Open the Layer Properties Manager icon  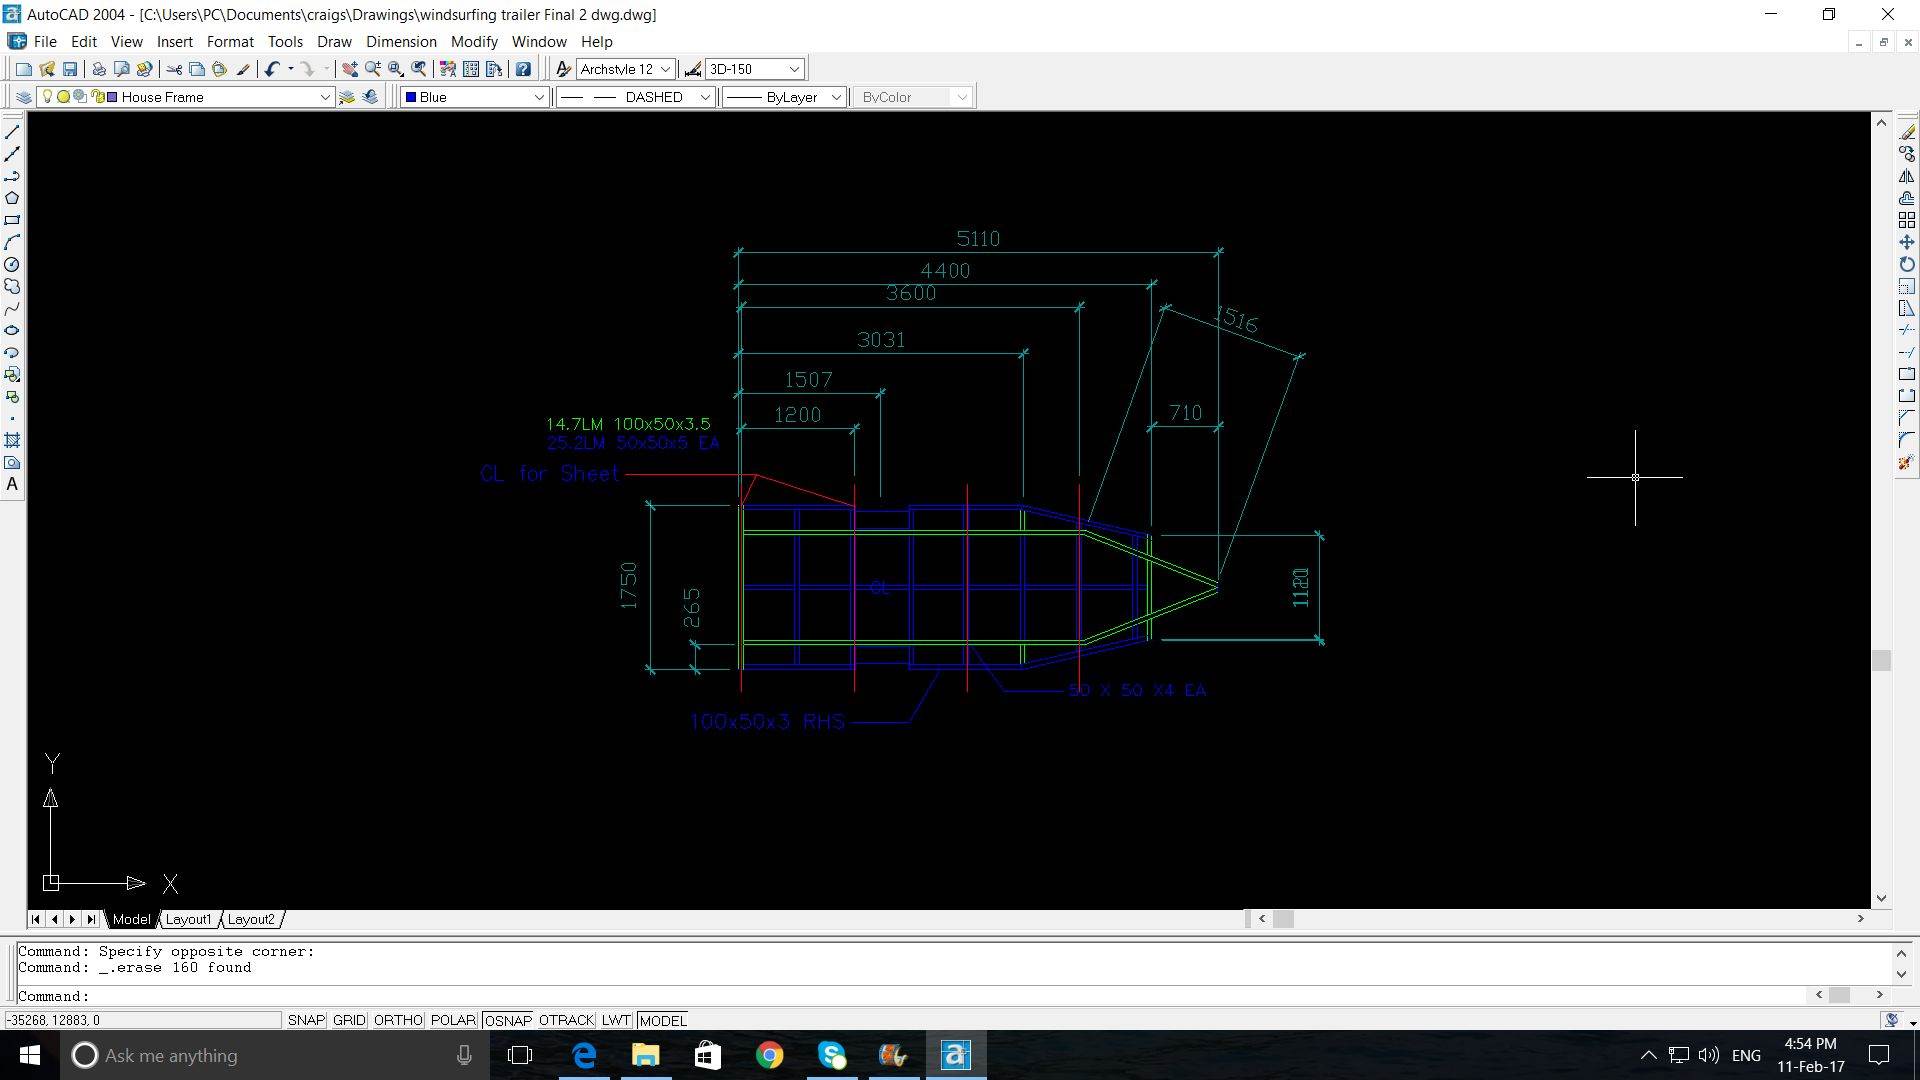click(23, 97)
